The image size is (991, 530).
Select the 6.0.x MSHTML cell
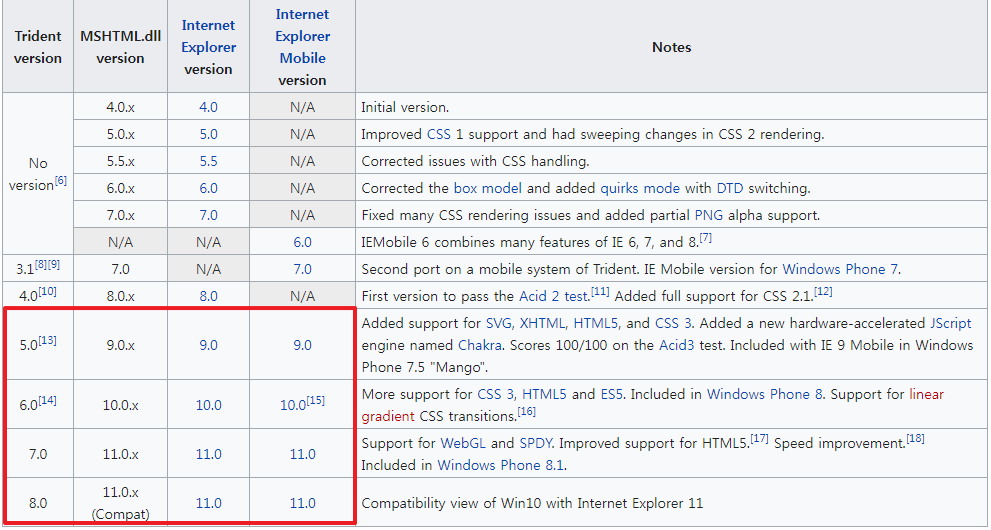point(120,188)
